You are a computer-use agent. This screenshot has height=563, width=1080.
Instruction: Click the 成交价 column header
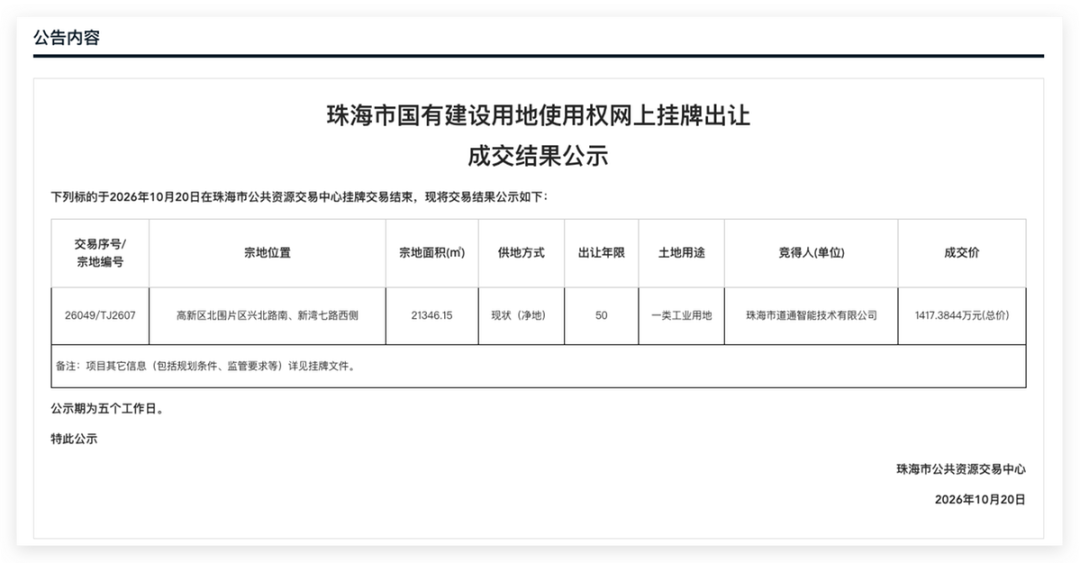click(x=962, y=253)
